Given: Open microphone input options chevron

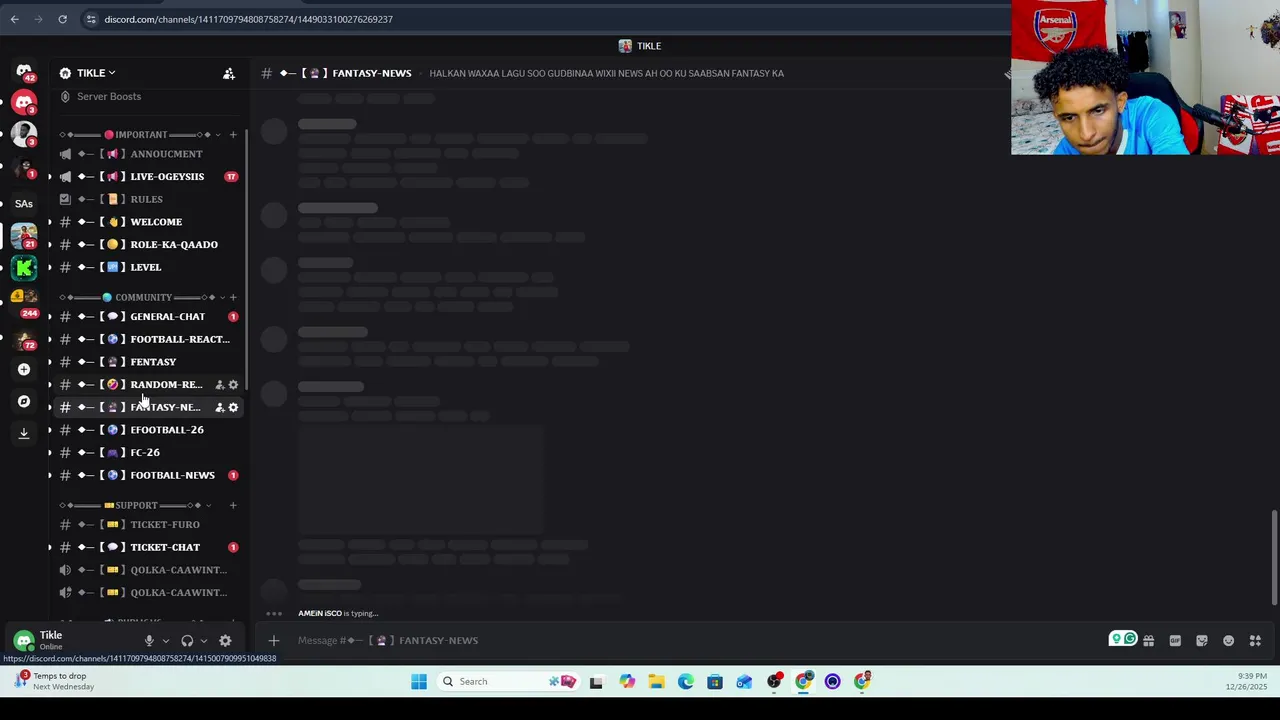Looking at the screenshot, I should tap(166, 641).
